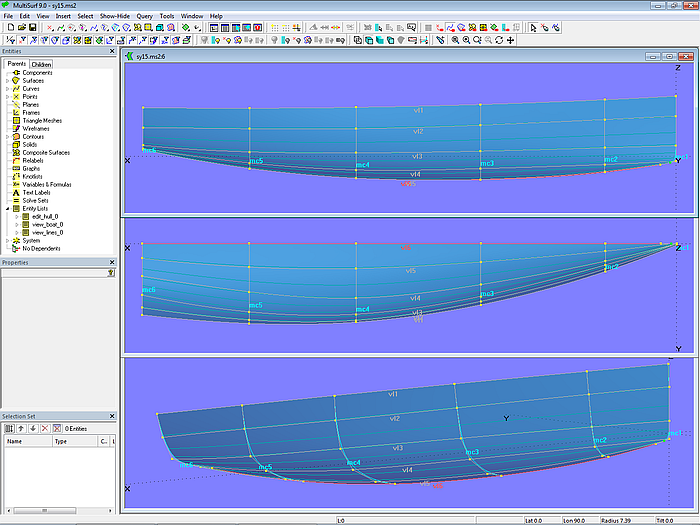Expand the edit_hull_0 entity list

pyautogui.click(x=16, y=216)
